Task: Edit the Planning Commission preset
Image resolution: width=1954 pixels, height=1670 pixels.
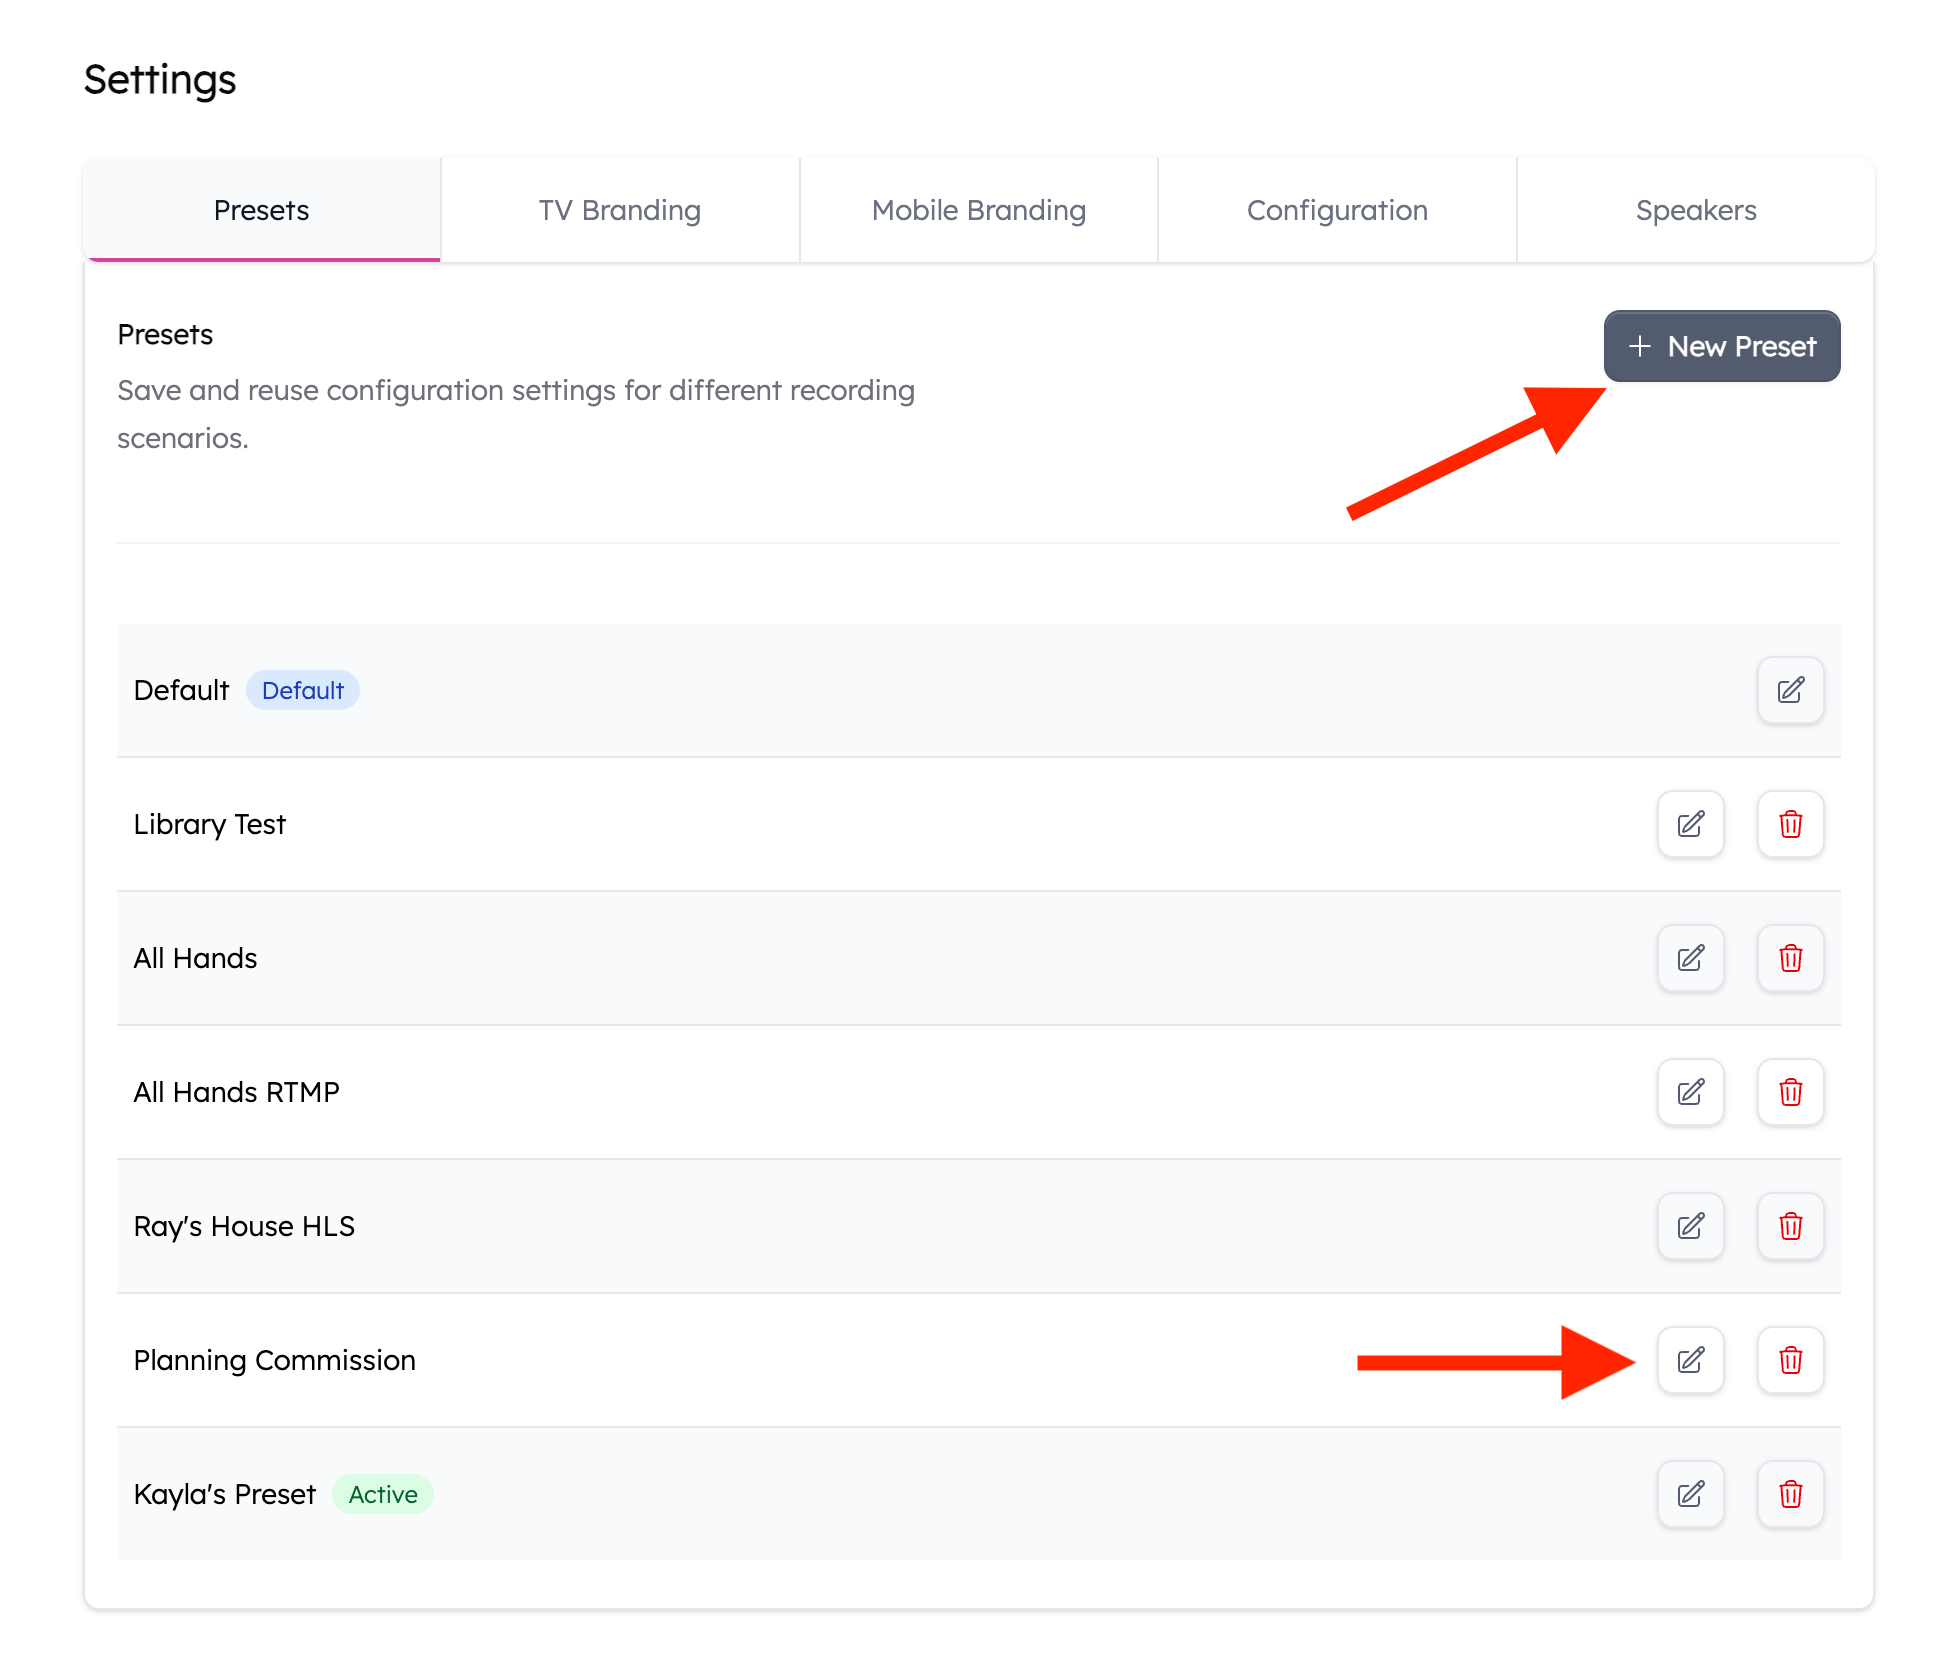Action: tap(1690, 1360)
